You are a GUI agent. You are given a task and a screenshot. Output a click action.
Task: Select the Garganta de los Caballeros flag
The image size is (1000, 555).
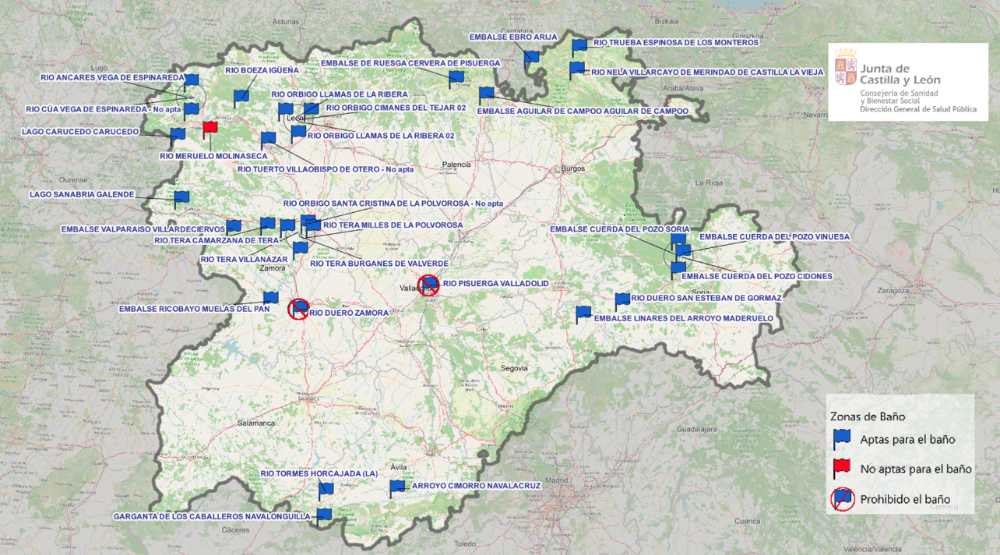pyautogui.click(x=323, y=517)
